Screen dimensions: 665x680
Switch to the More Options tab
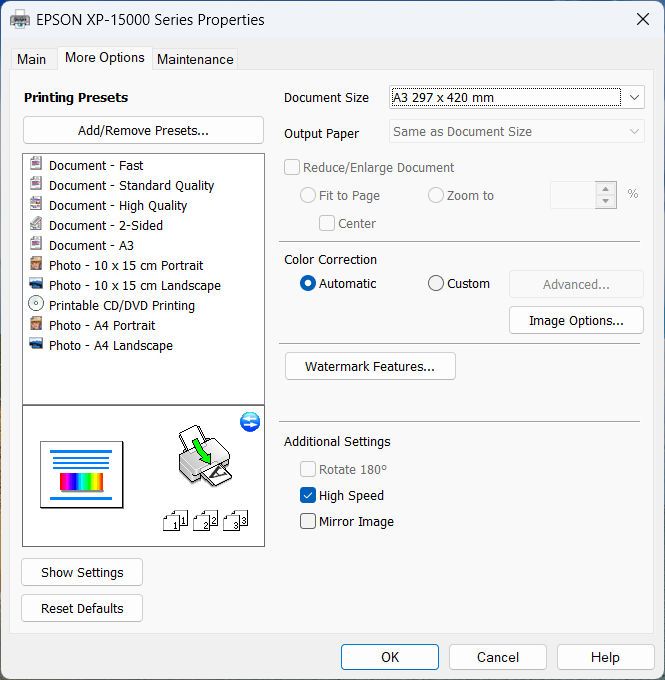pyautogui.click(x=105, y=58)
